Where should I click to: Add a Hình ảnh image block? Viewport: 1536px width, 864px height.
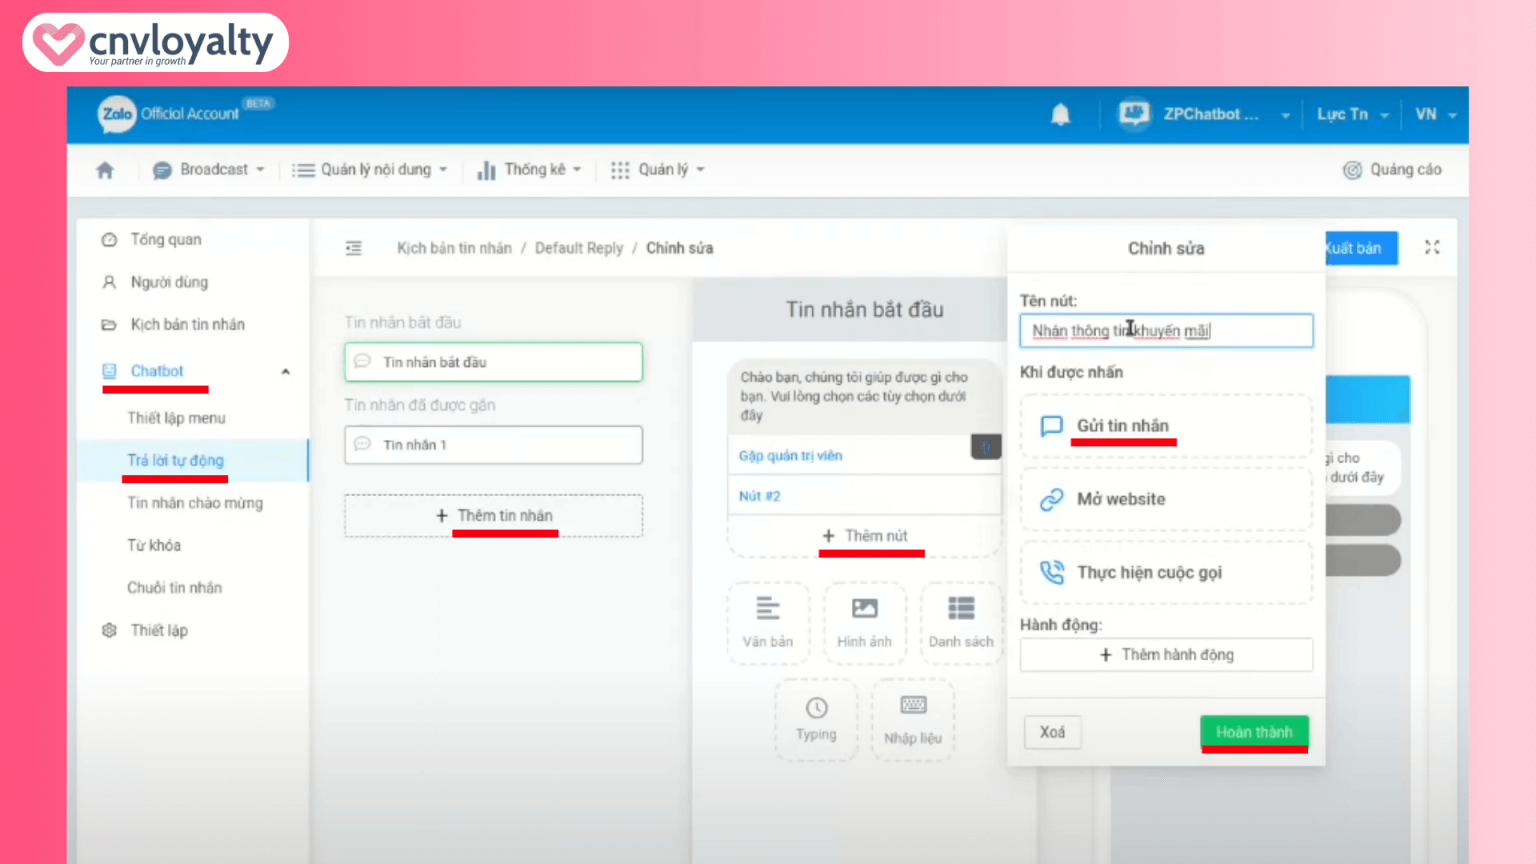click(864, 622)
